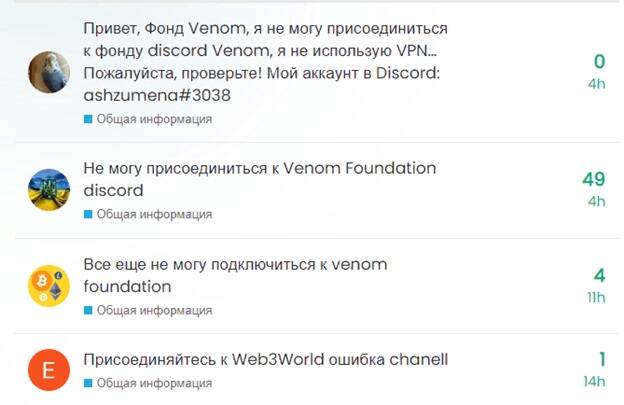The width and height of the screenshot is (624, 405).
Task: Open the blue-yellow trident avatar profile
Action: tap(47, 190)
